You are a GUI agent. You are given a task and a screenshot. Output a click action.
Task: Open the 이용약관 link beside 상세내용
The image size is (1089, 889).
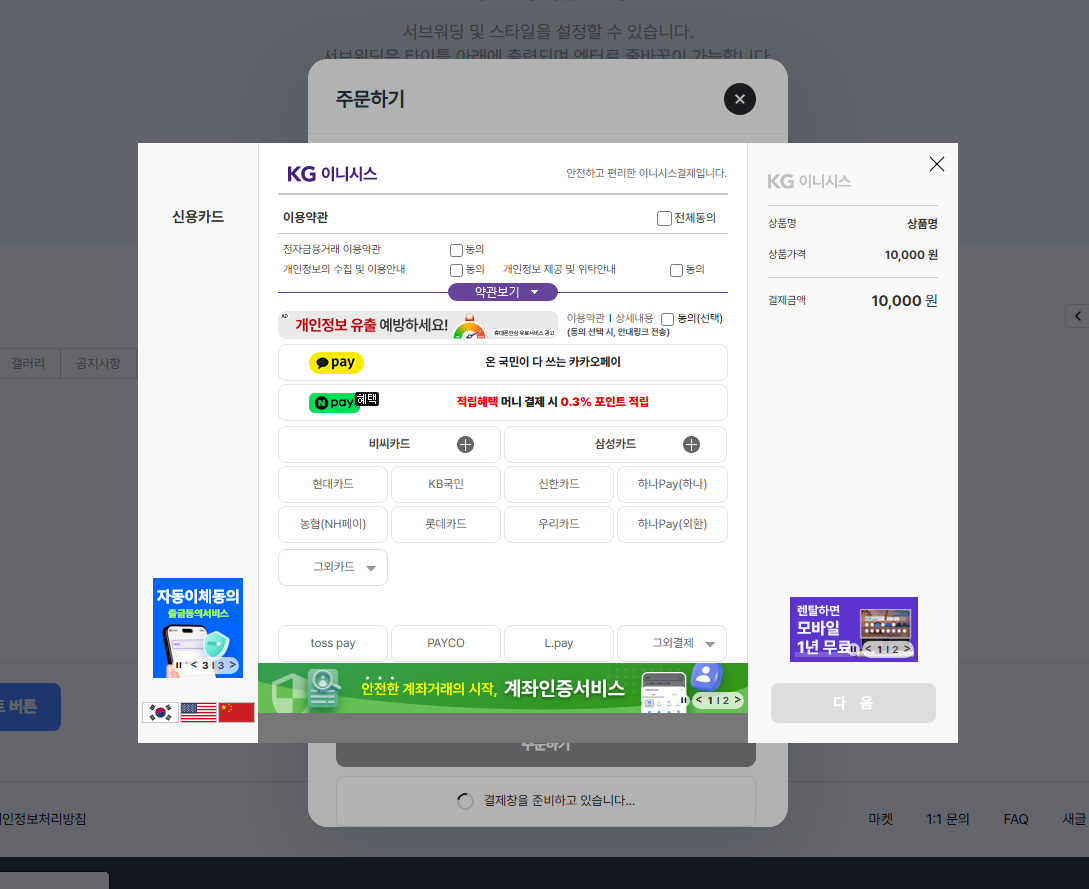click(585, 318)
